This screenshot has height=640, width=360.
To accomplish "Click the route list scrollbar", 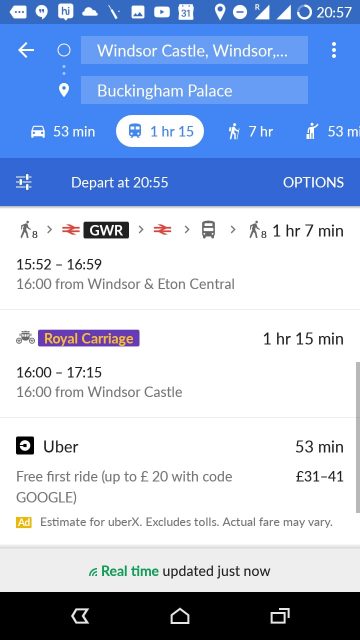I will pyautogui.click(x=358, y=437).
